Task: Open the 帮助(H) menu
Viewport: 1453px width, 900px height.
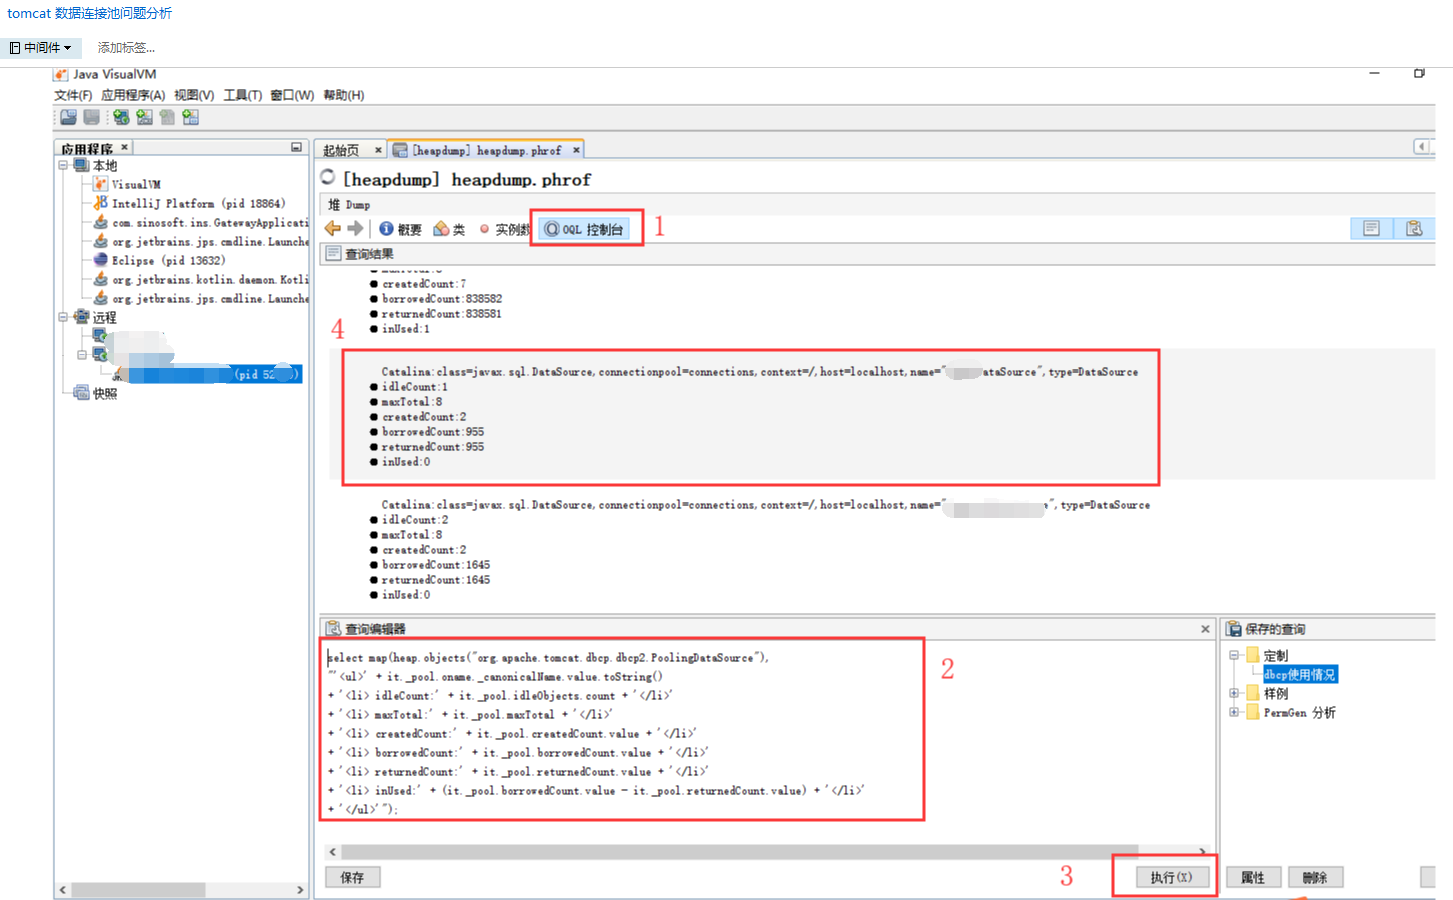Action: 344,95
